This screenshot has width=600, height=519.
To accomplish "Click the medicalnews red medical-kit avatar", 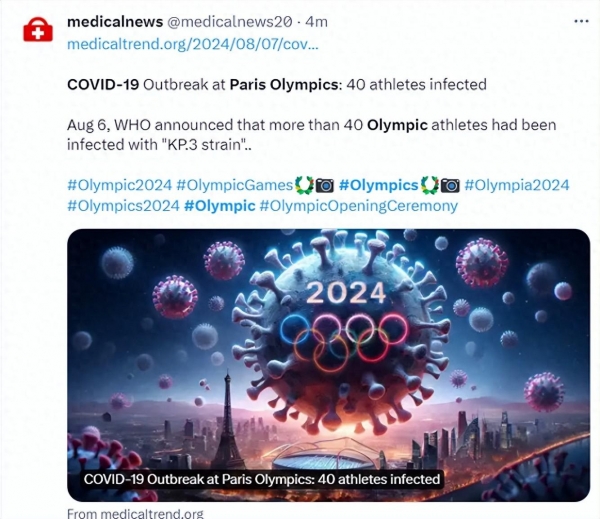I will (37, 28).
